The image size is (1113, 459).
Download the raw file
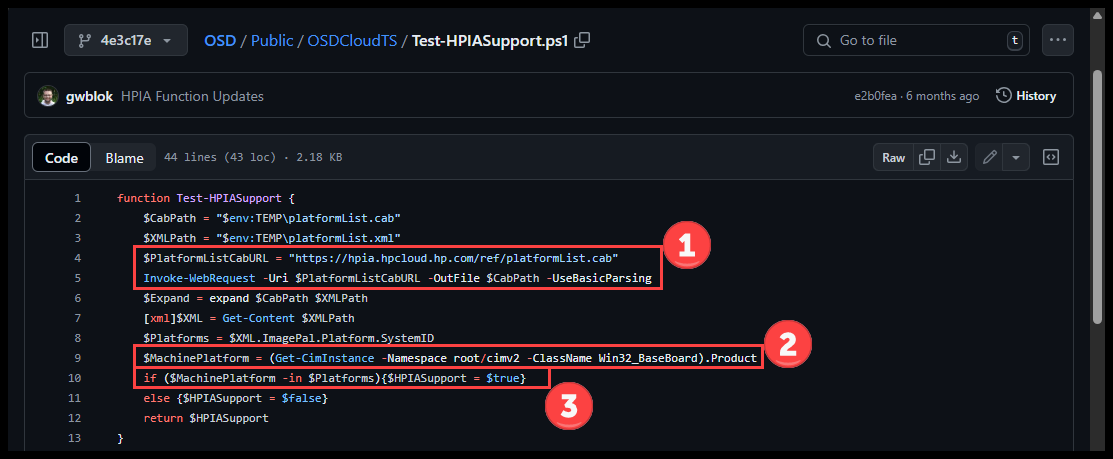pyautogui.click(x=954, y=157)
